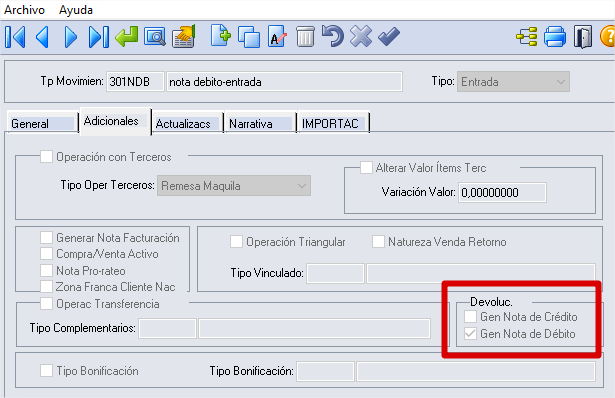Check Compra/Venta Activo option

pyautogui.click(x=46, y=254)
